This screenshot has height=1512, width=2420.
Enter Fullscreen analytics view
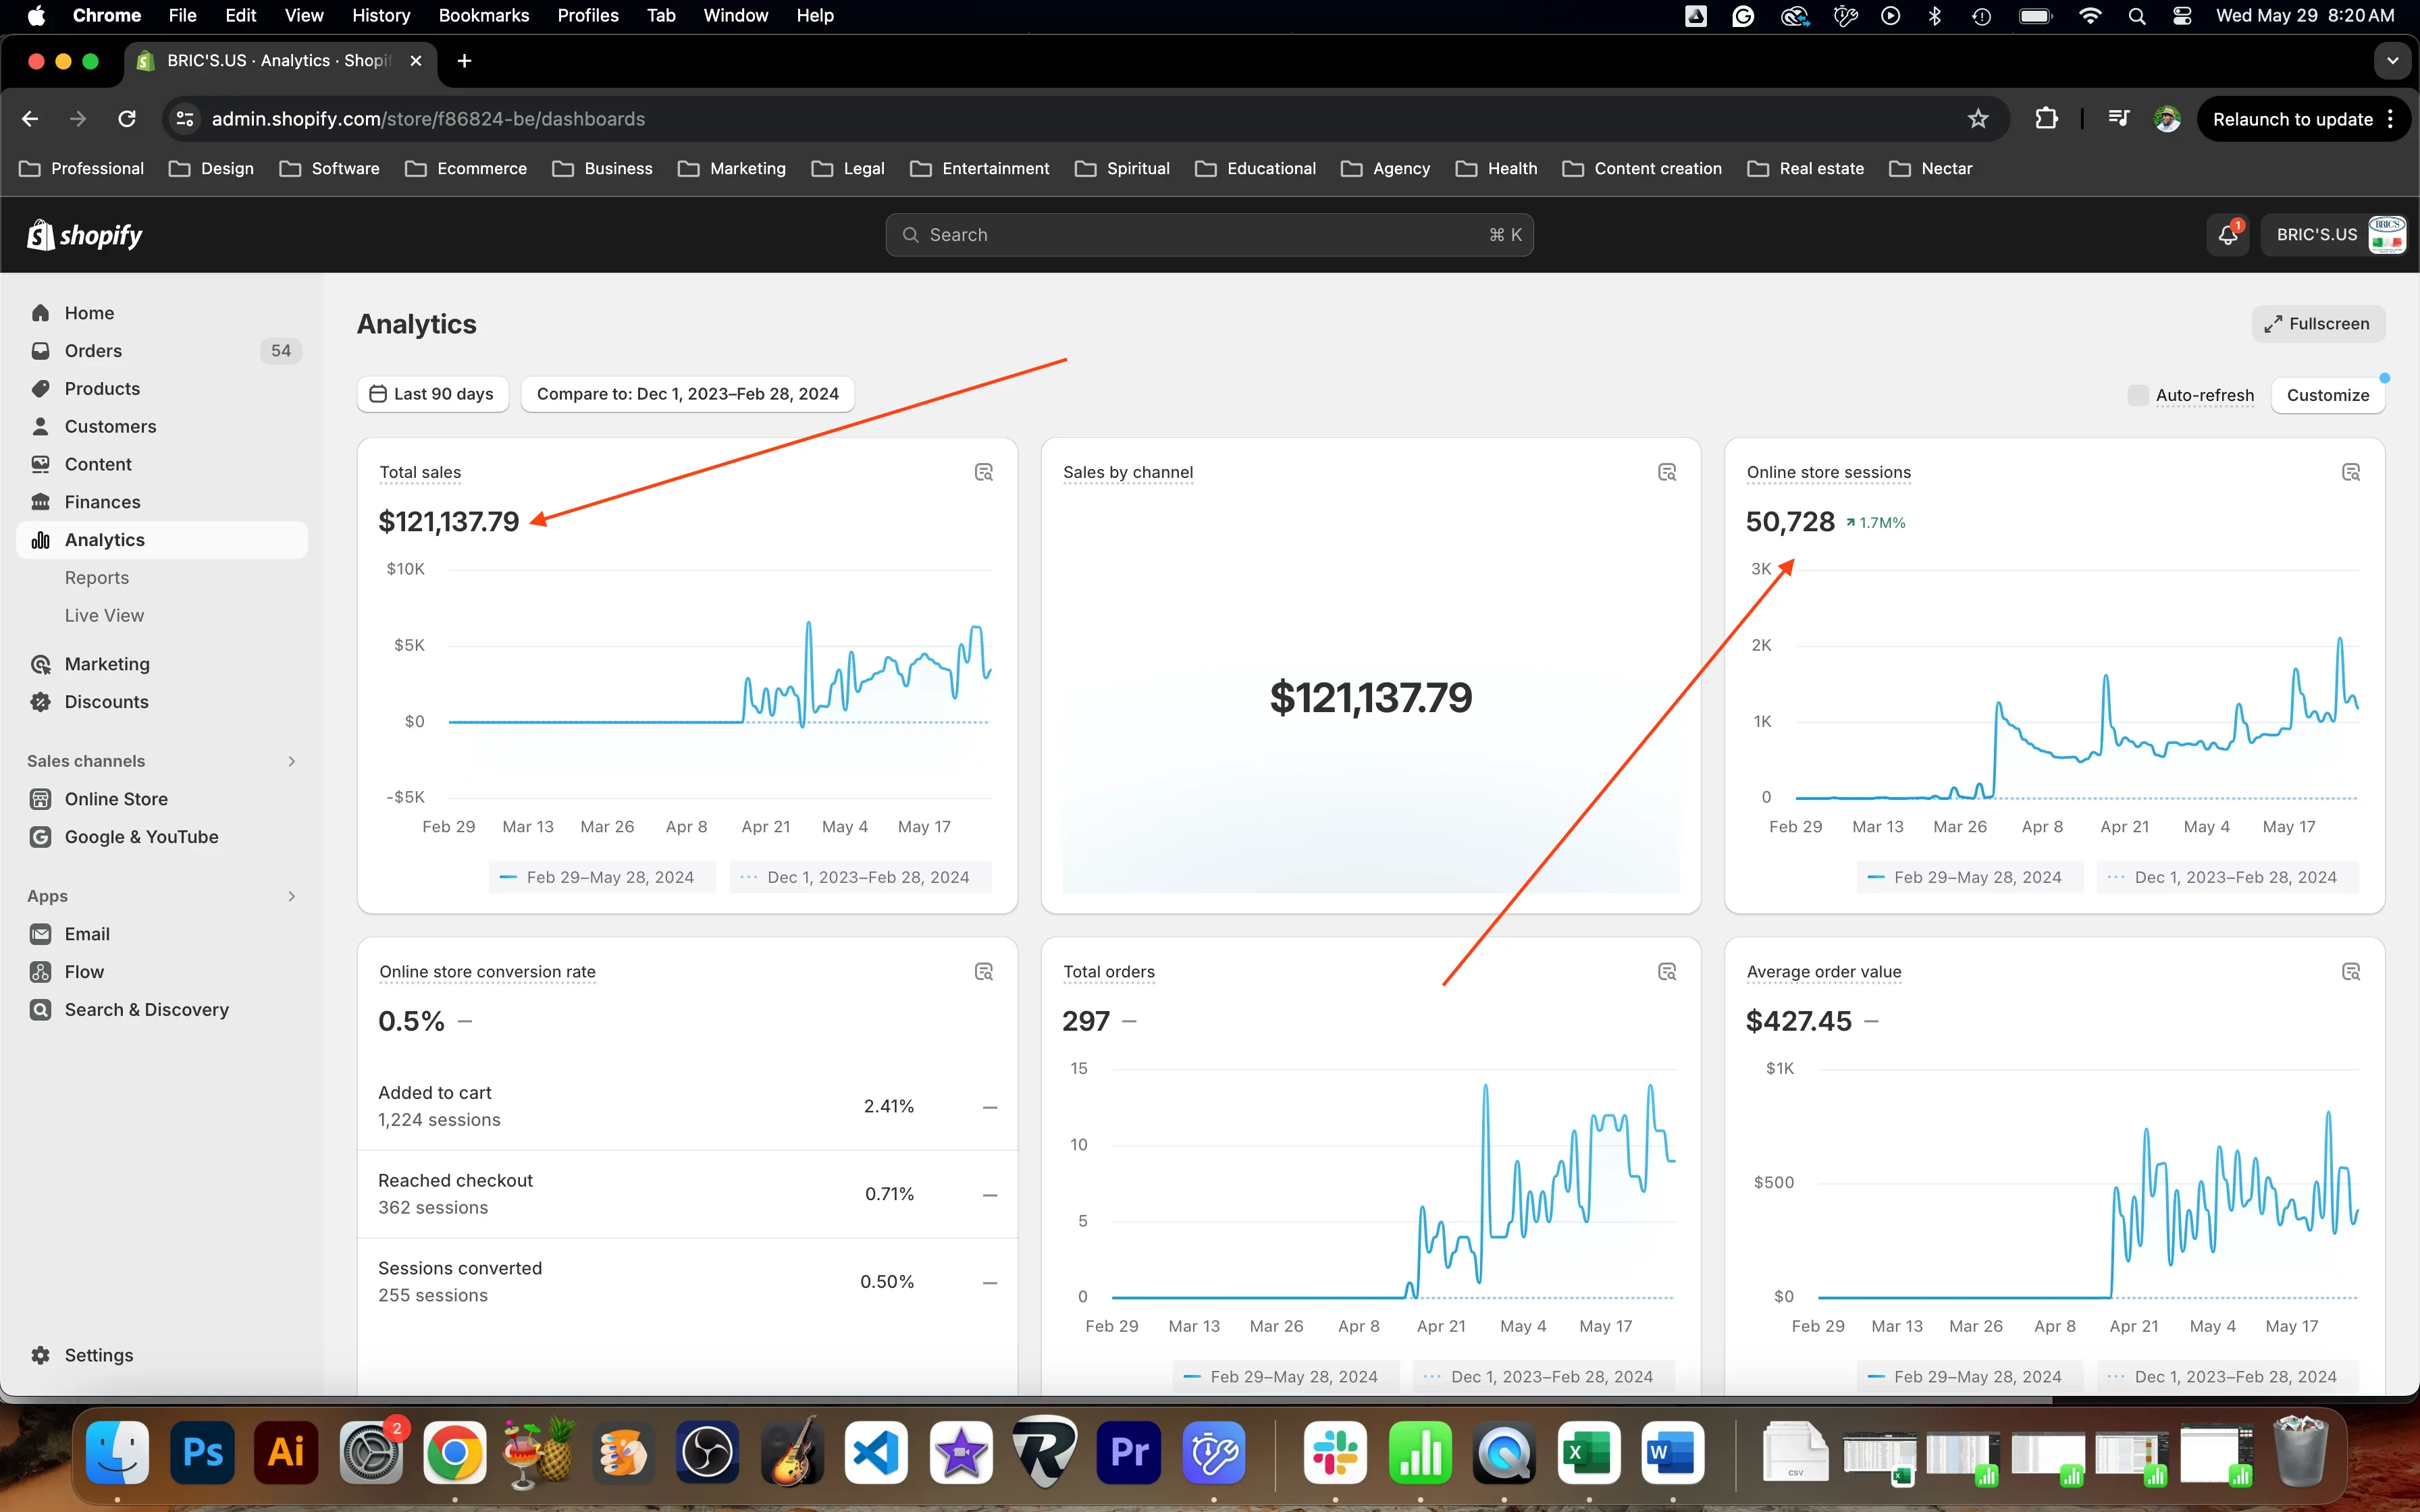[x=2317, y=324]
